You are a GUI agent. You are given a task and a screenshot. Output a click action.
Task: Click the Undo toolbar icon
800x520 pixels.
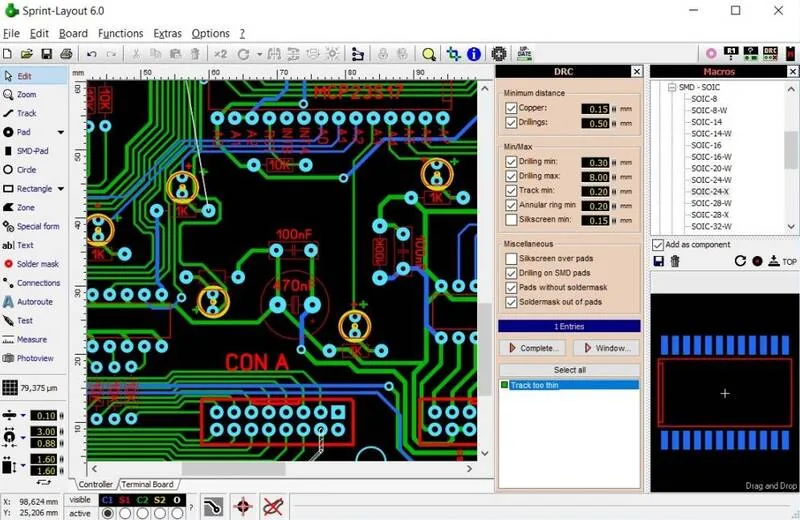pyautogui.click(x=91, y=54)
